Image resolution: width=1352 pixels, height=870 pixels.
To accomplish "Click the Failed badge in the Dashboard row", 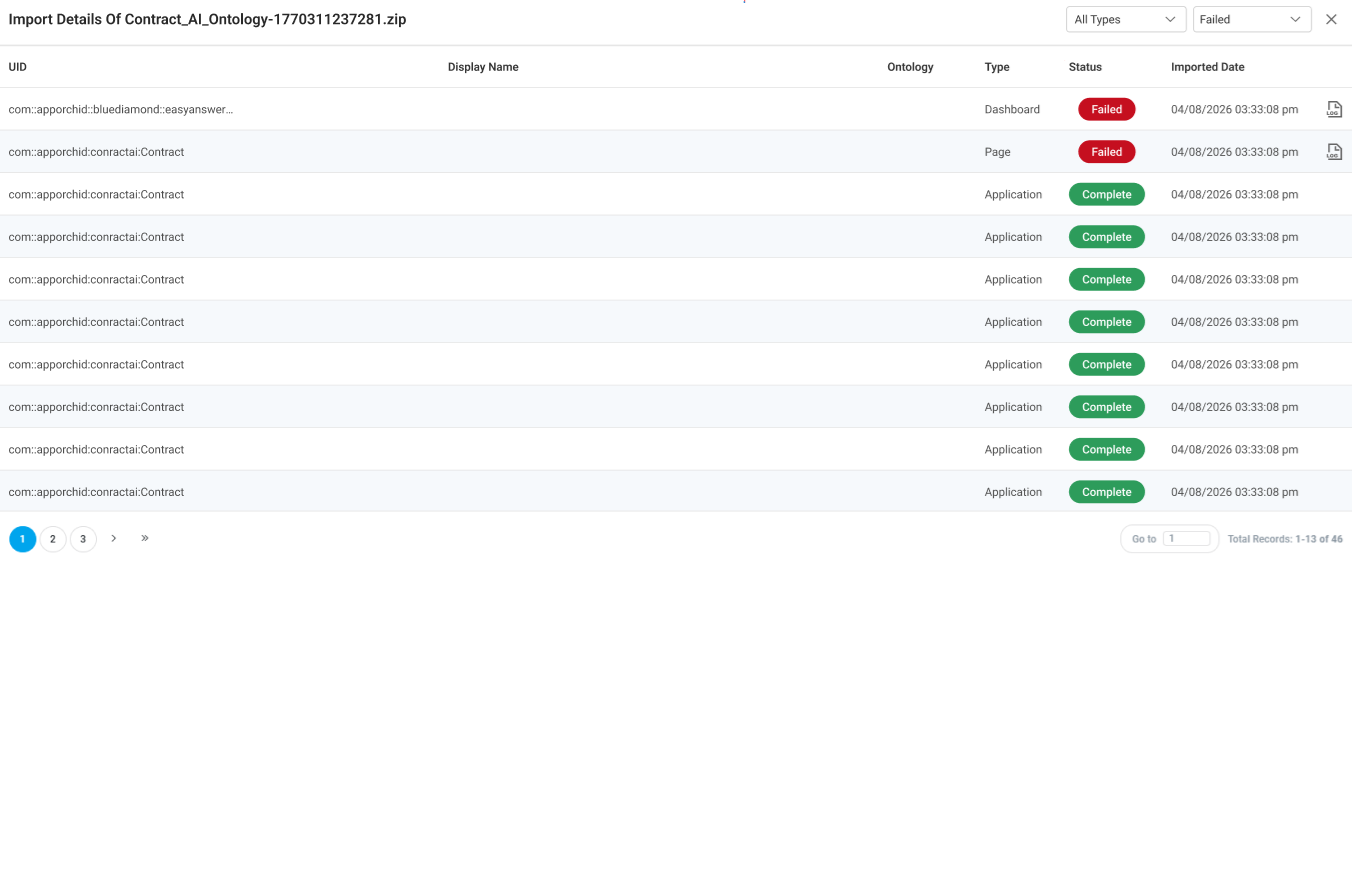I will pos(1107,109).
